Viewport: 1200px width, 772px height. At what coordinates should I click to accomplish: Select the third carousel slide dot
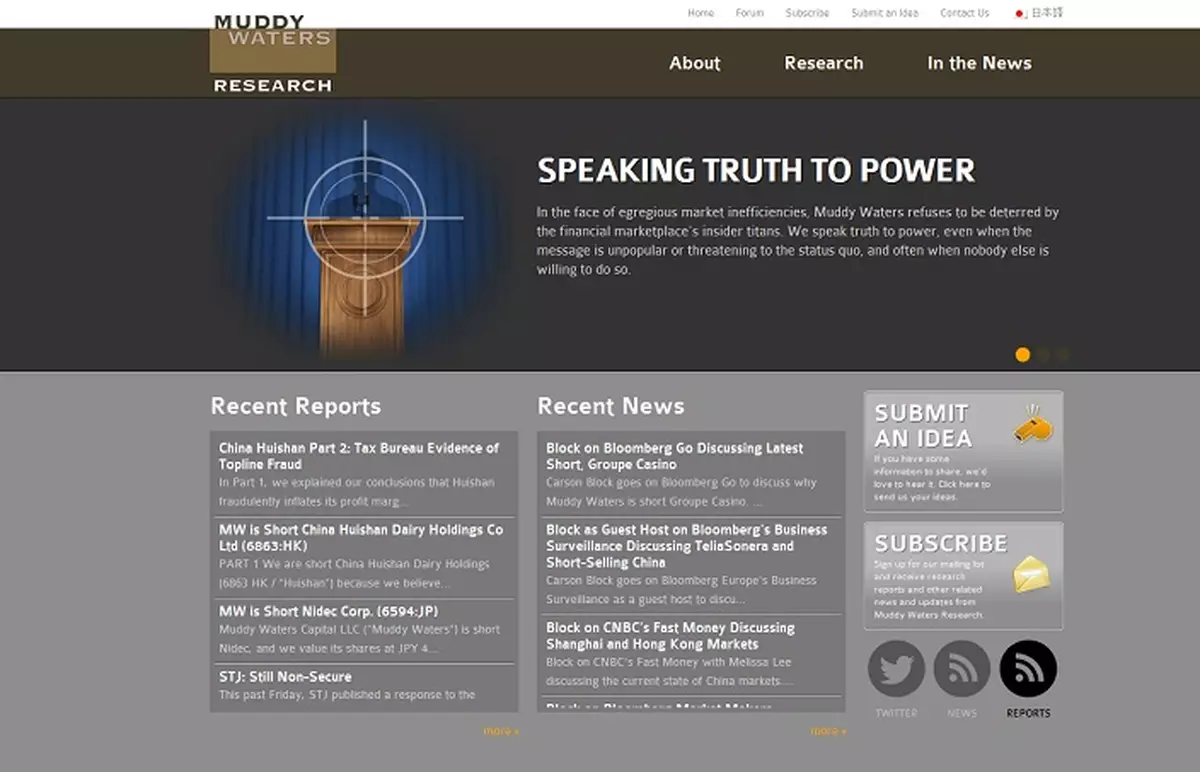1062,354
